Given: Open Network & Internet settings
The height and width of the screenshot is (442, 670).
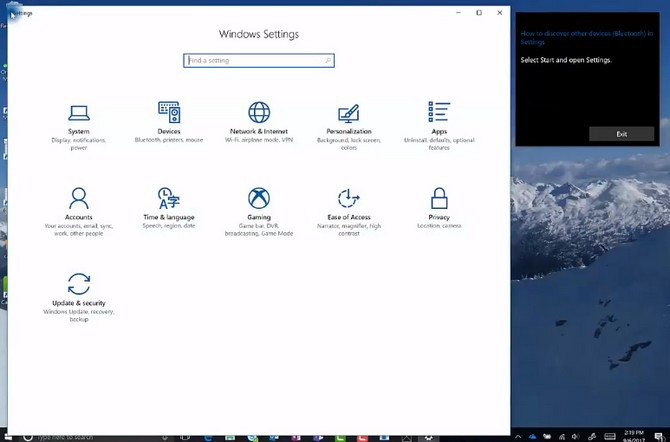Looking at the screenshot, I should [259, 118].
